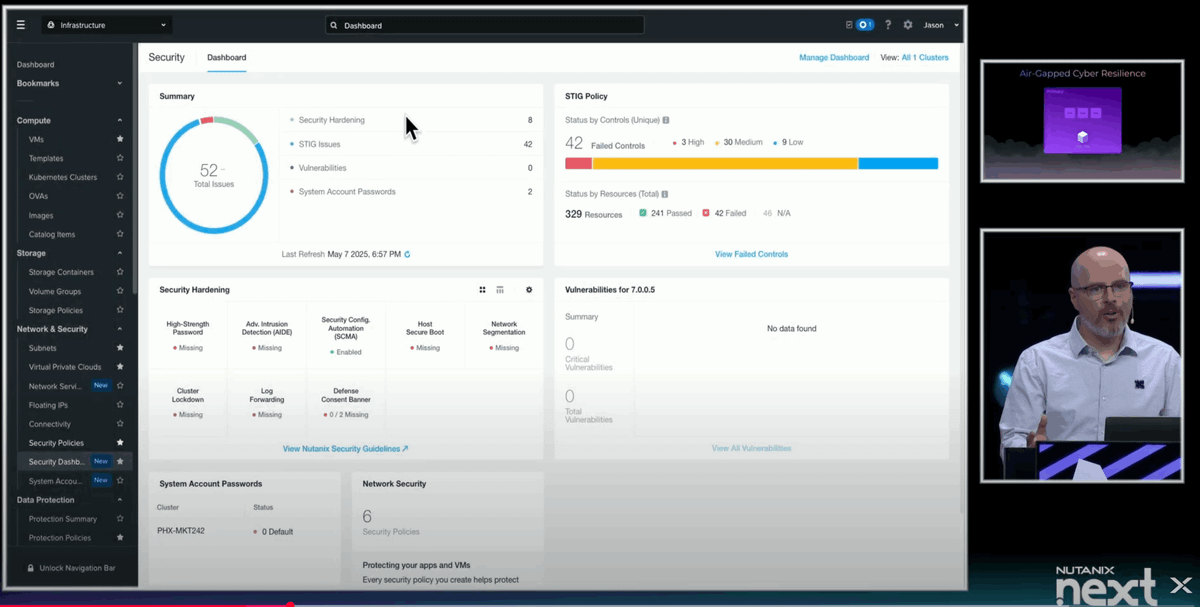Click the Summary refresh icon
The width and height of the screenshot is (1200, 607).
pos(407,254)
